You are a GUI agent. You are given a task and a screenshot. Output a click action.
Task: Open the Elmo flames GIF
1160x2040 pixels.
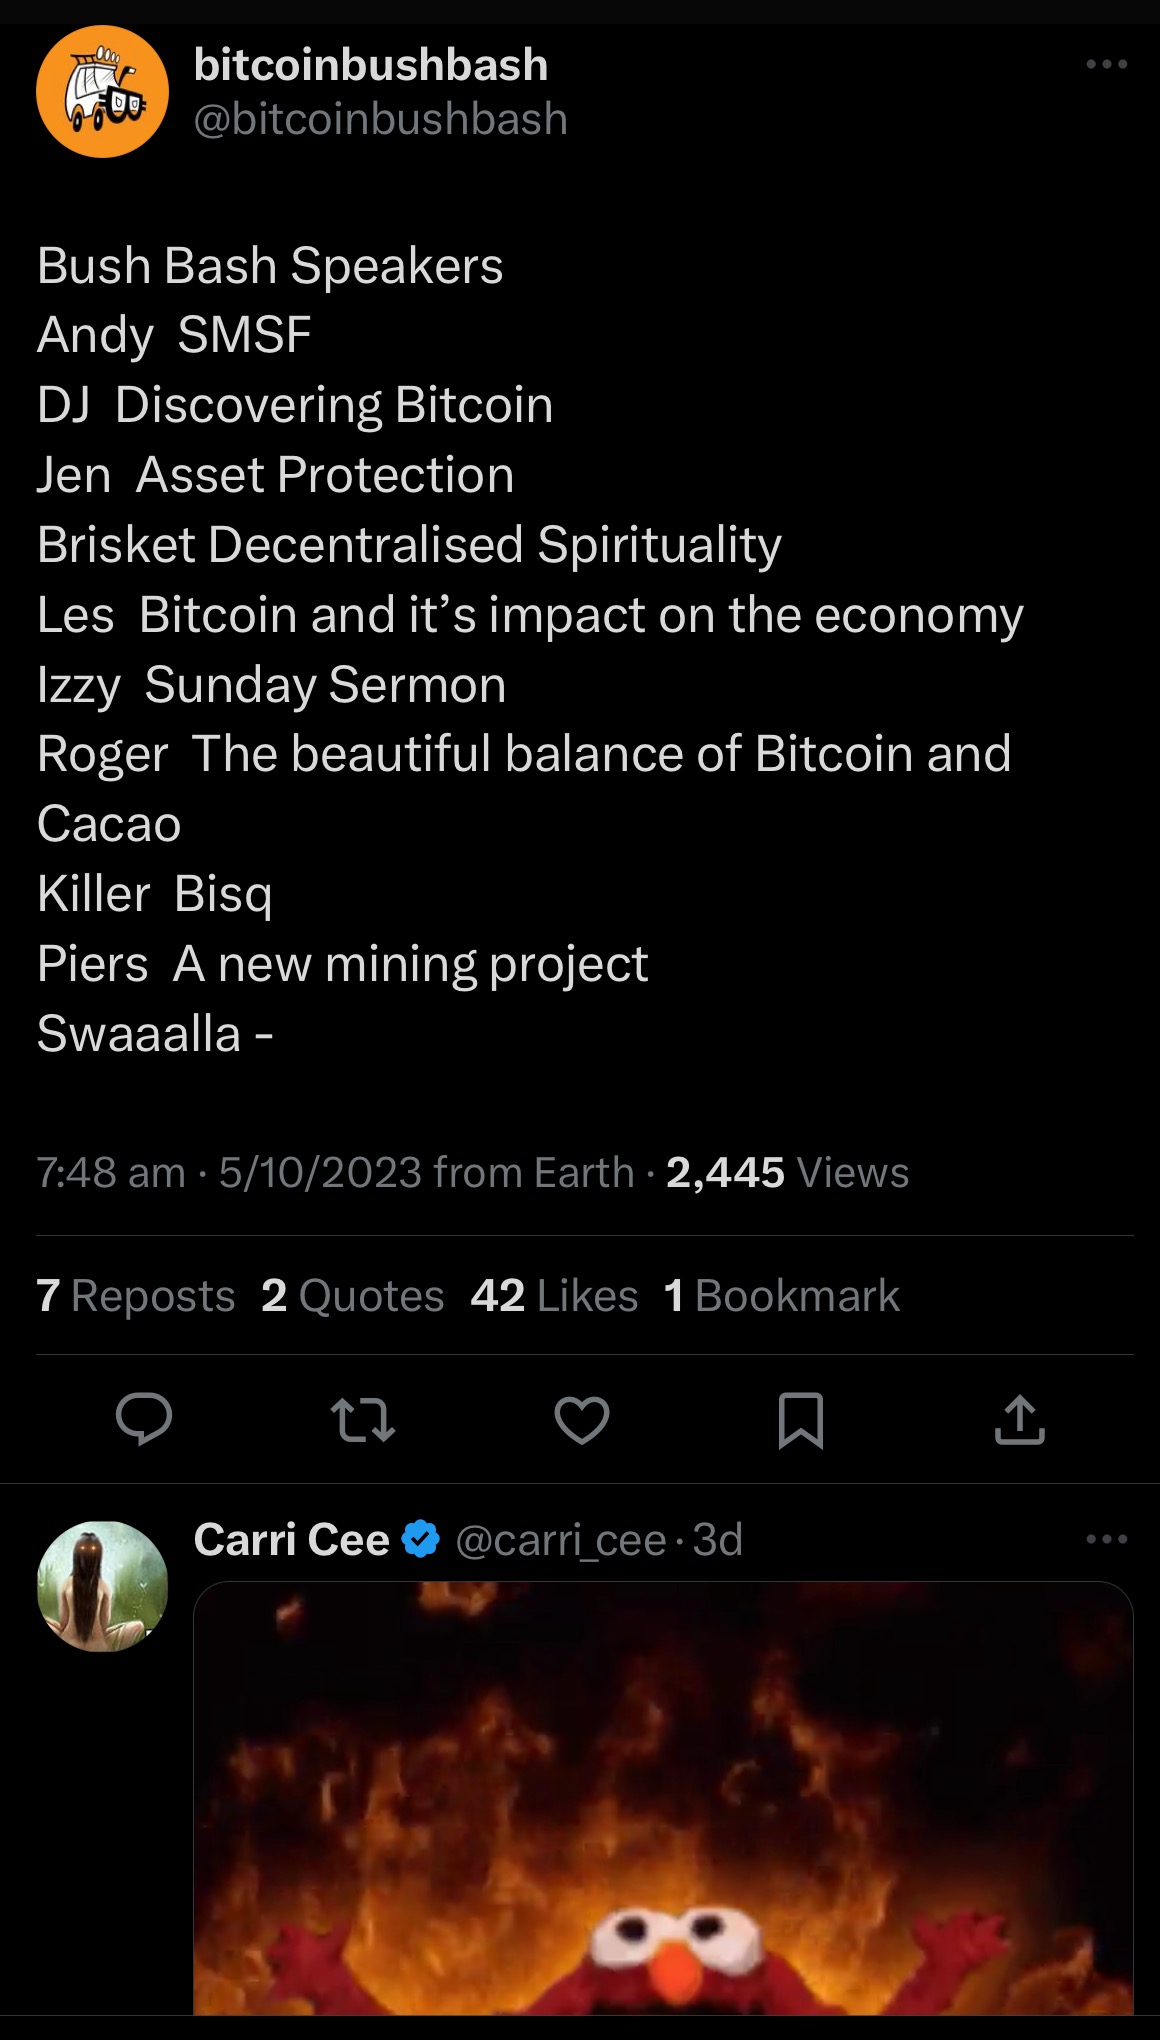tap(662, 1798)
